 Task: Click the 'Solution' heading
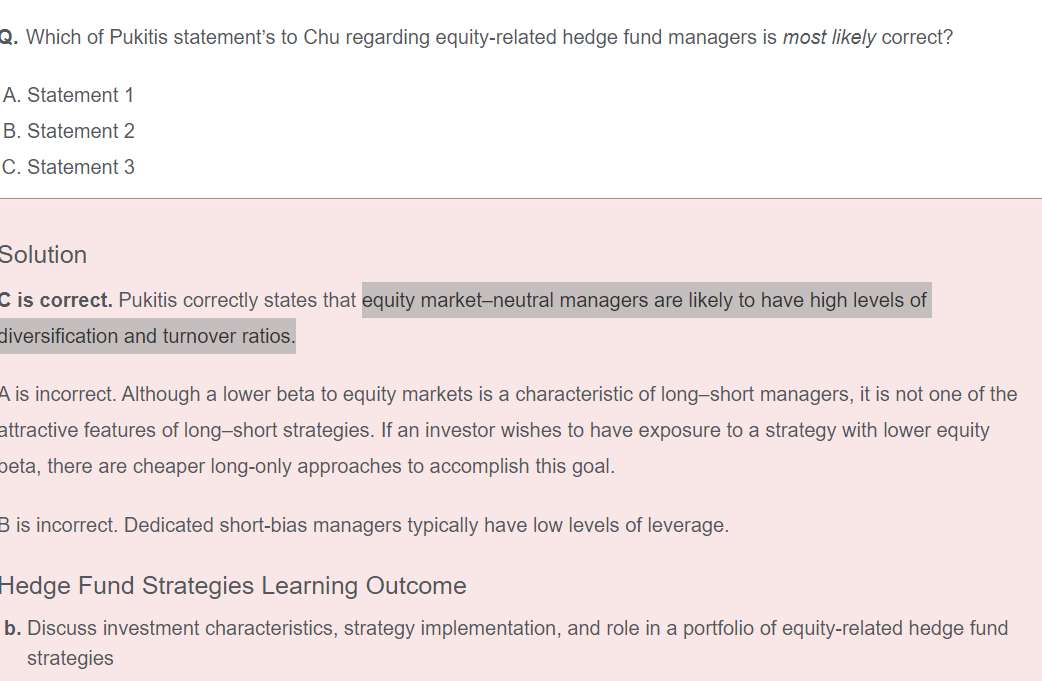click(x=43, y=255)
